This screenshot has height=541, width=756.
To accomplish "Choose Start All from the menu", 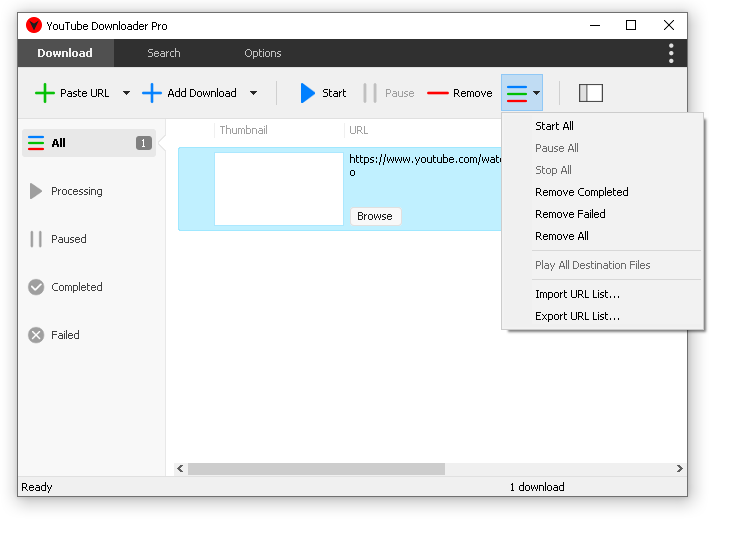I will point(603,126).
